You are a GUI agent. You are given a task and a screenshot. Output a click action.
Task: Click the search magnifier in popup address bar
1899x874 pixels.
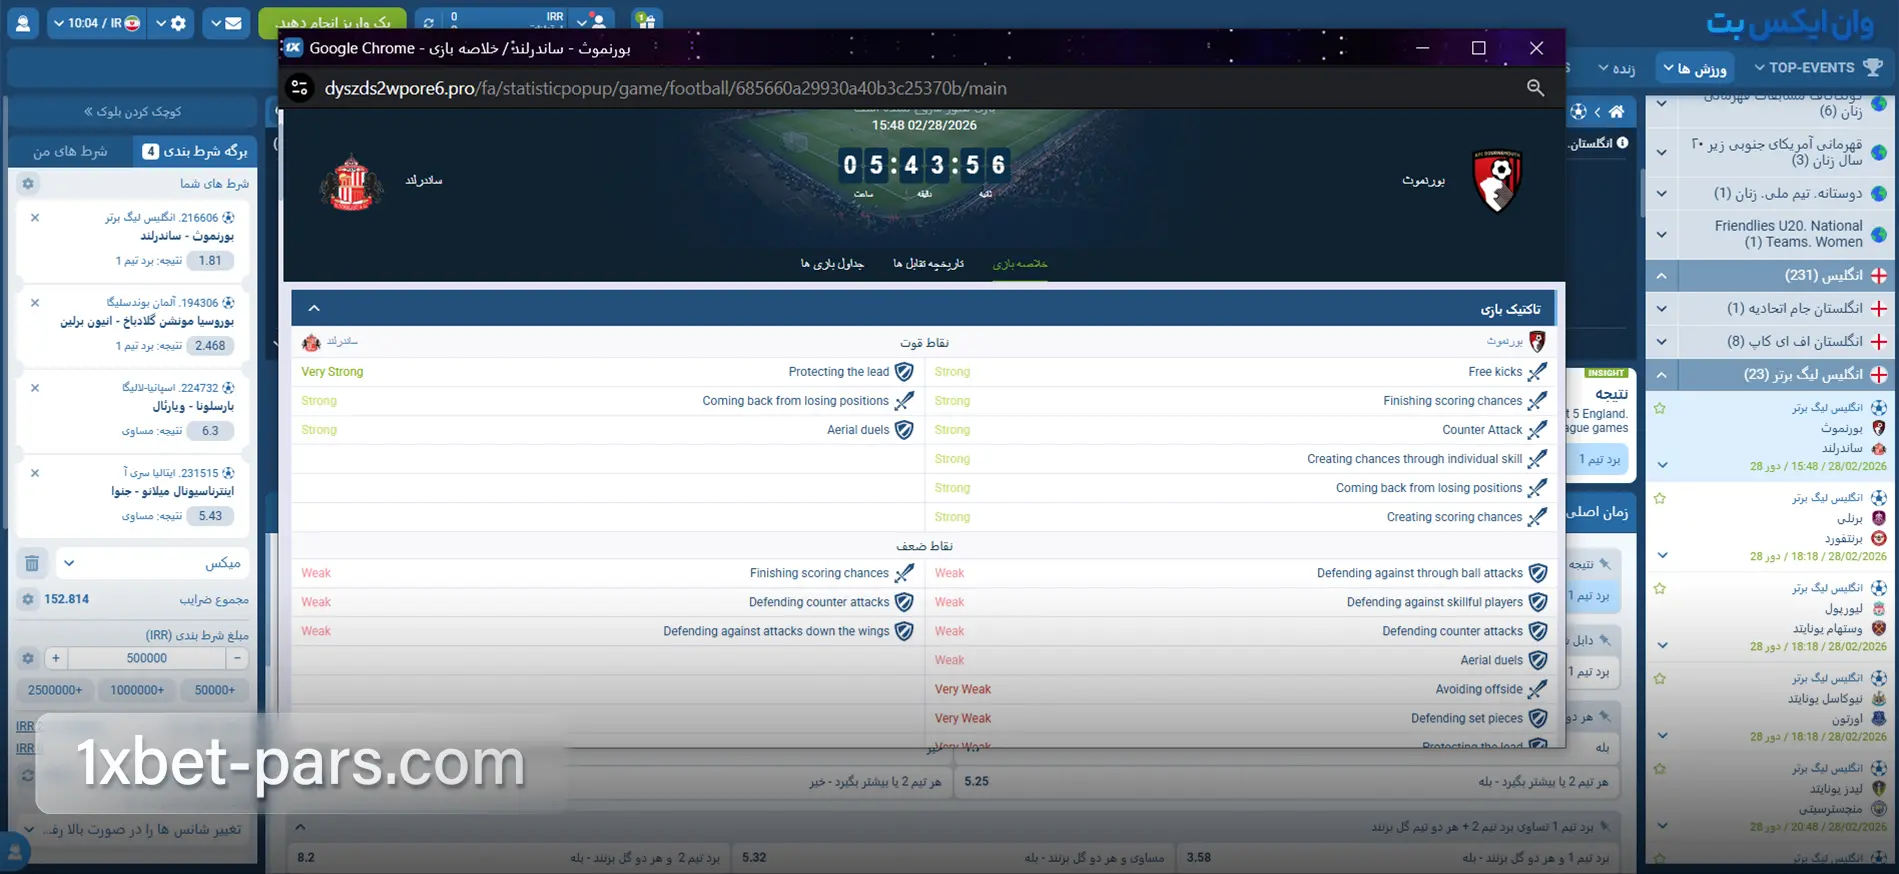click(1535, 88)
